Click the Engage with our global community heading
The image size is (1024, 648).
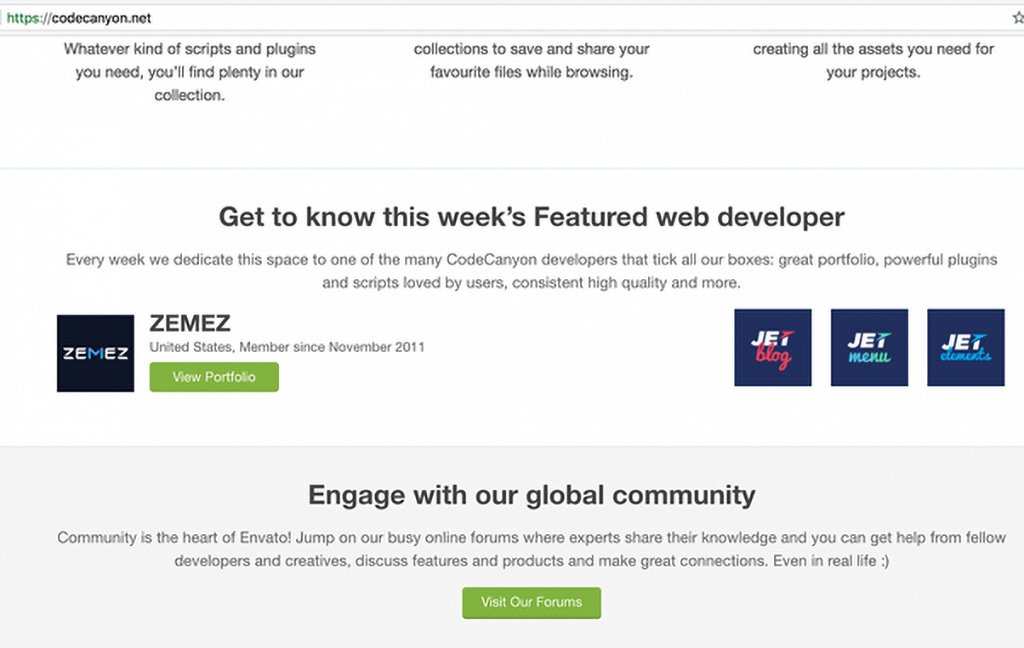[x=532, y=495]
